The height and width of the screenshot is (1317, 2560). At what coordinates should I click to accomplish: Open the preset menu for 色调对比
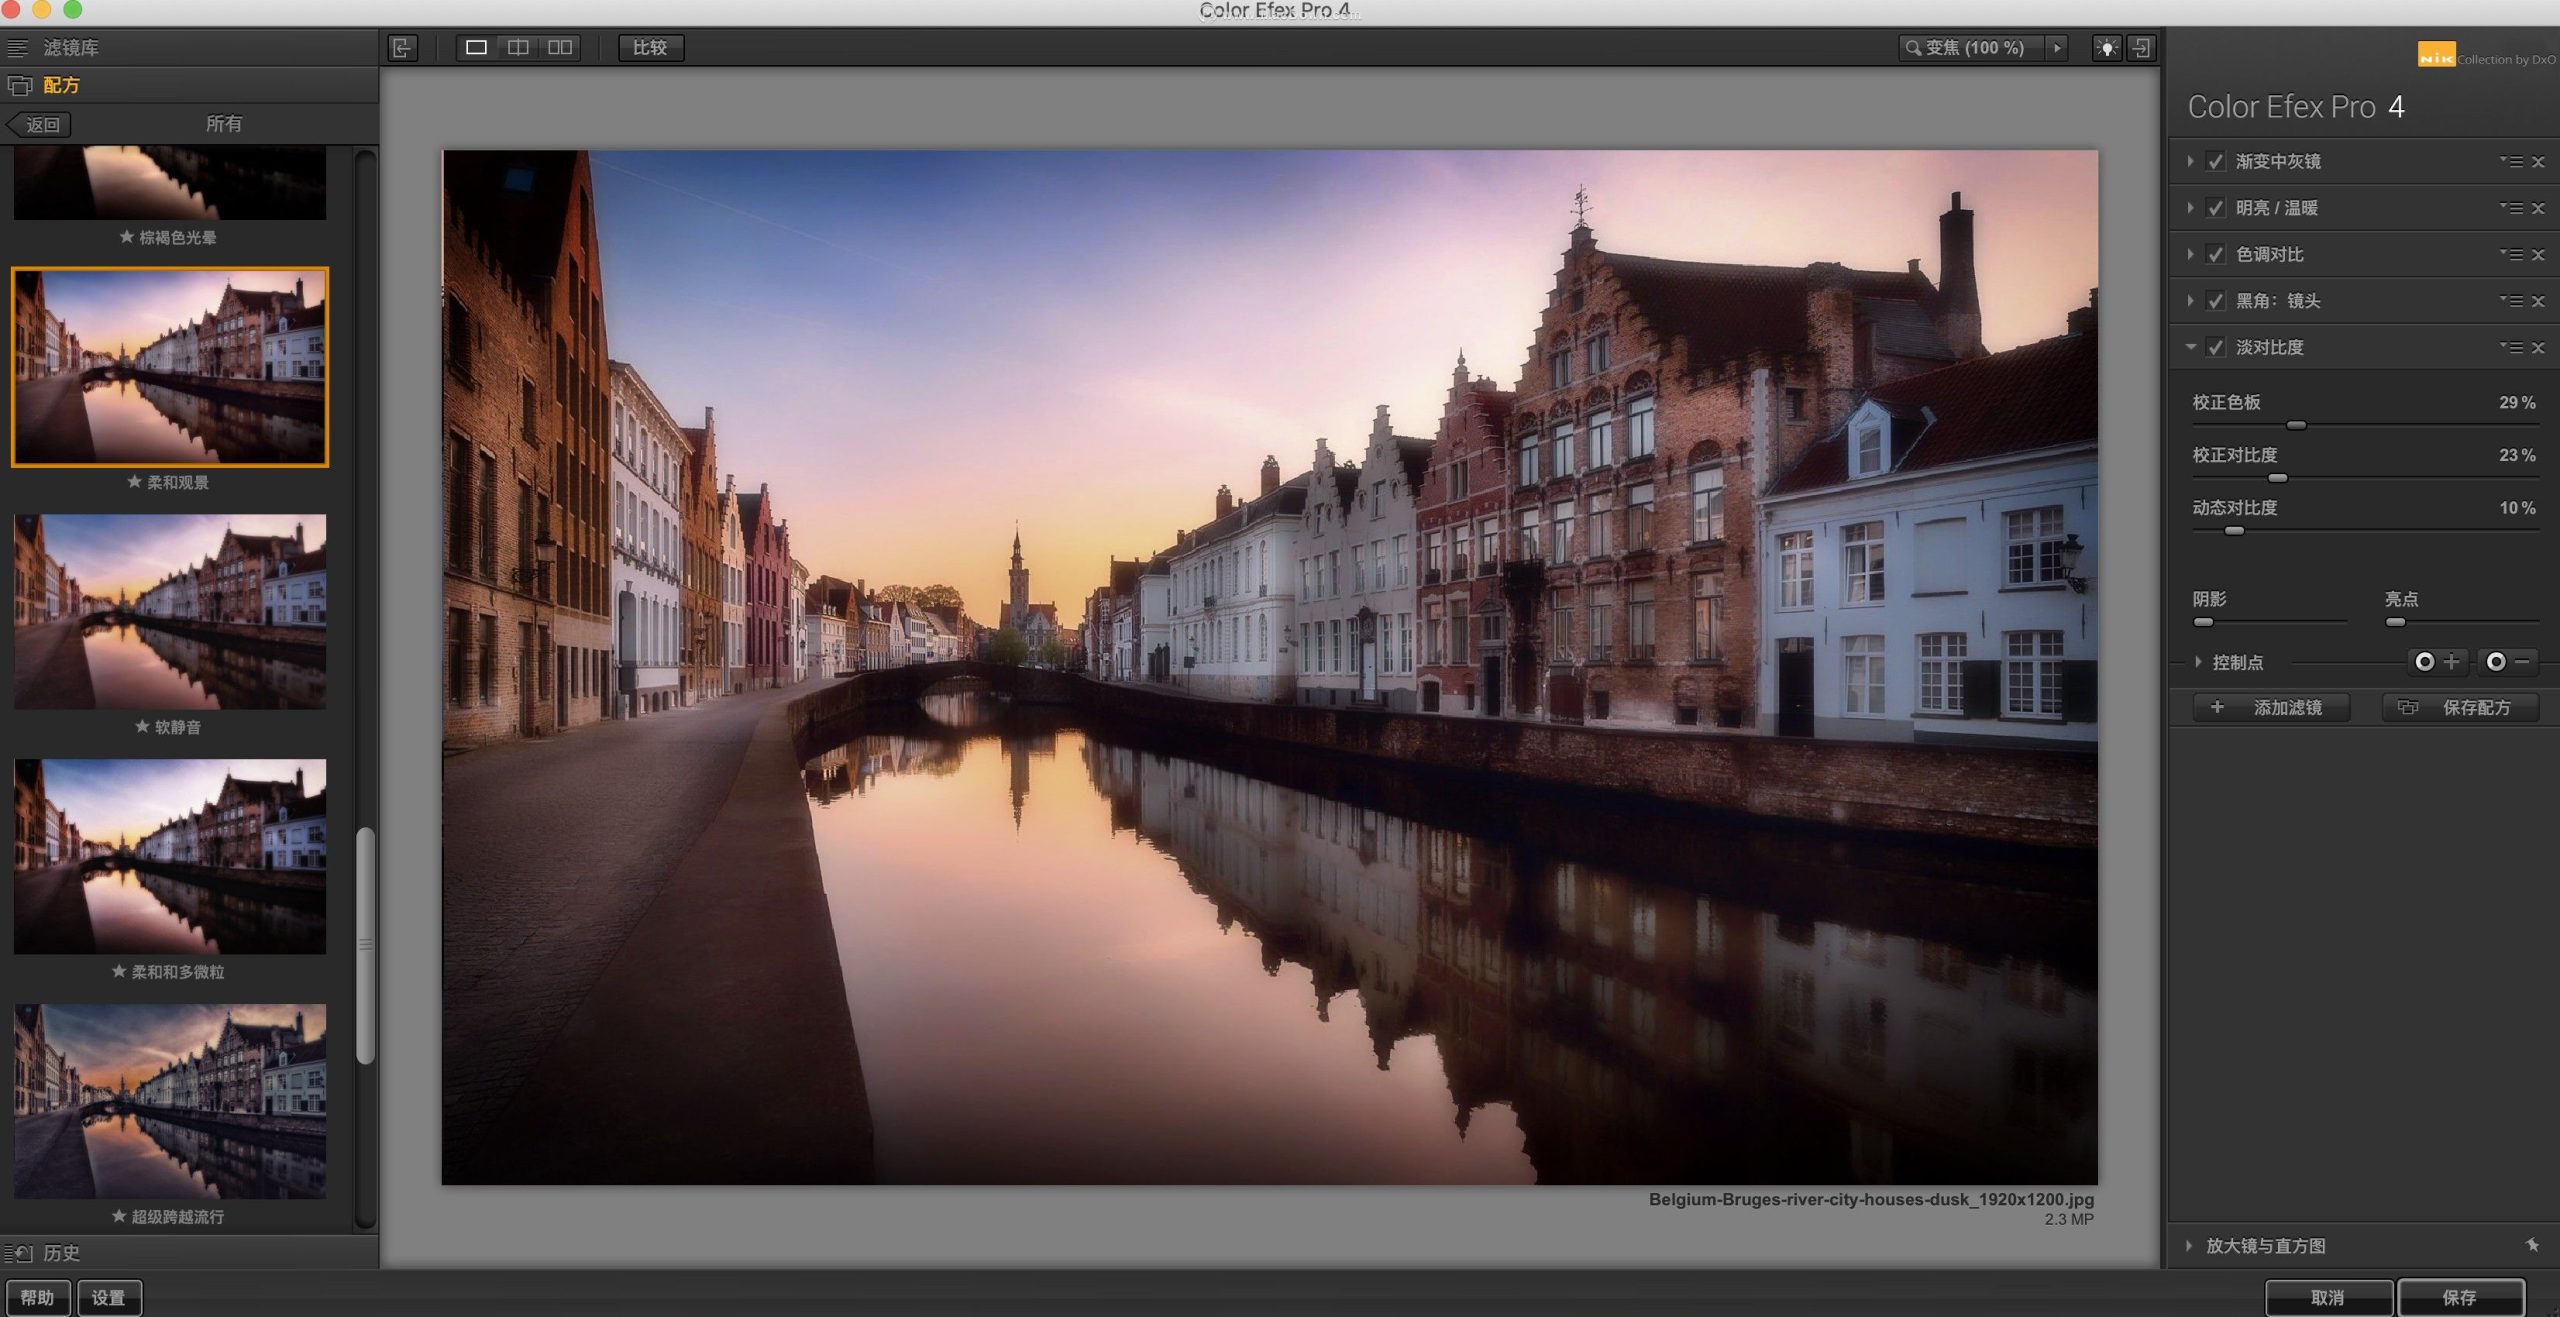[2510, 254]
